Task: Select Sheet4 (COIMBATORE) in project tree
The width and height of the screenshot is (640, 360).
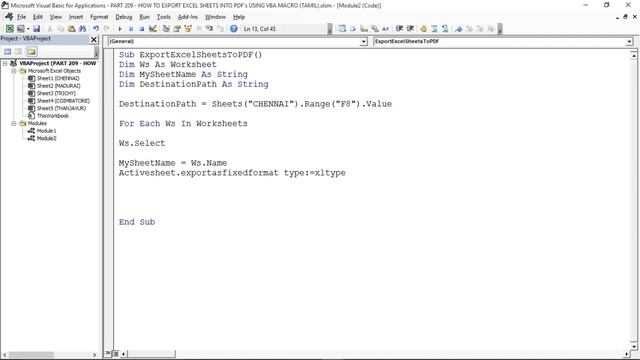Action: 63,101
